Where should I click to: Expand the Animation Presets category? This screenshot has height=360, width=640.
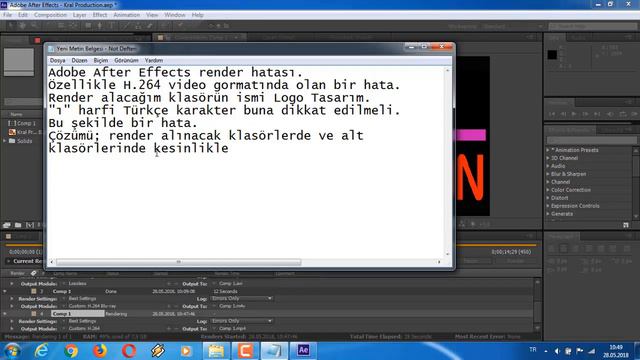coord(548,150)
